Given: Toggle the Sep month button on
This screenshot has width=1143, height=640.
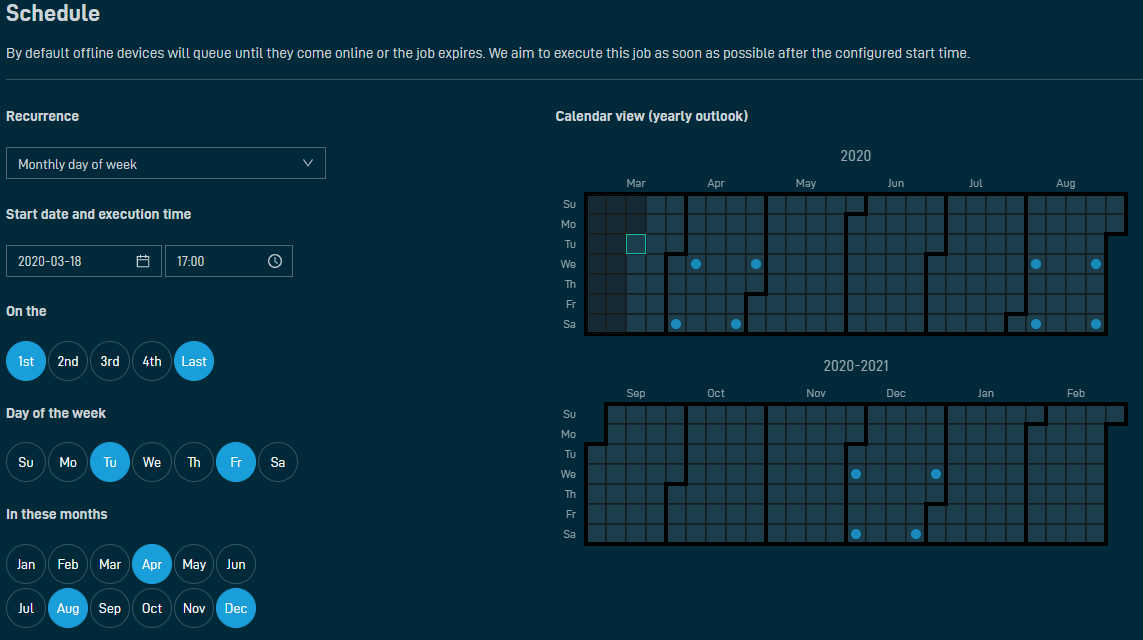Looking at the screenshot, I should [110, 608].
